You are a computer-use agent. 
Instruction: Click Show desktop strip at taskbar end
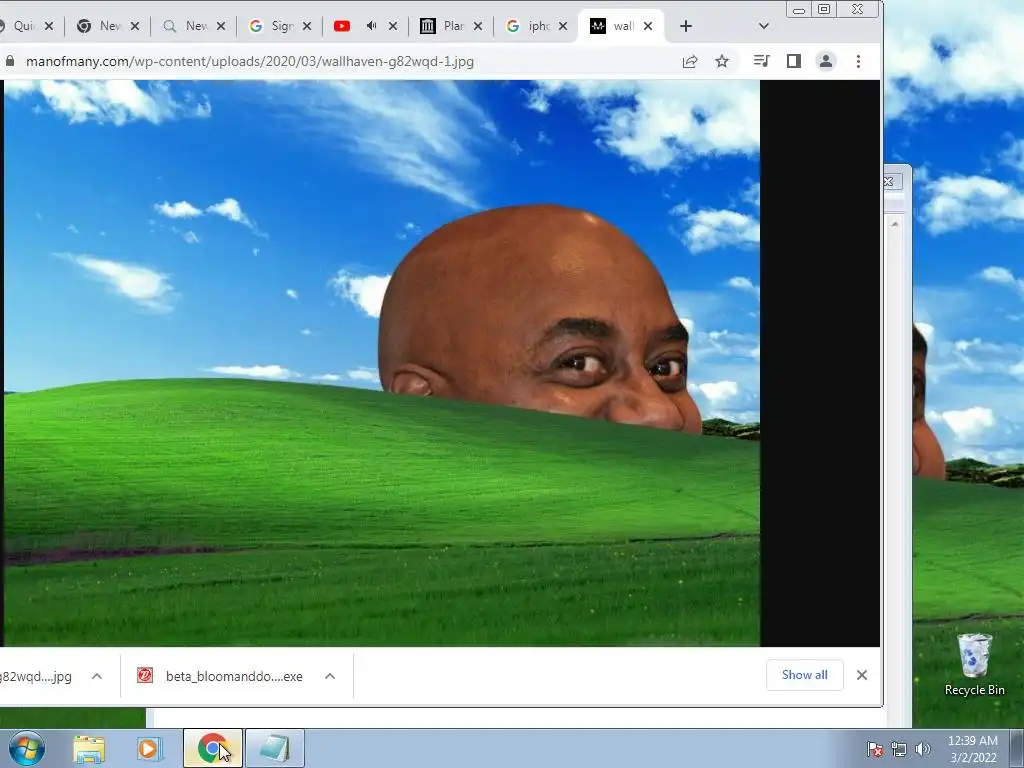(x=1017, y=748)
